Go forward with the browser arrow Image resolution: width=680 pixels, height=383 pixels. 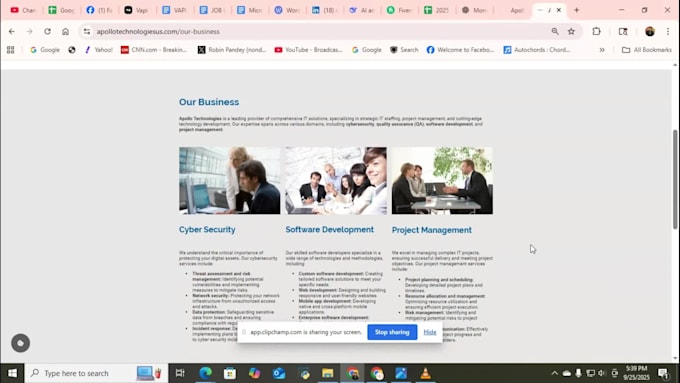tap(29, 31)
